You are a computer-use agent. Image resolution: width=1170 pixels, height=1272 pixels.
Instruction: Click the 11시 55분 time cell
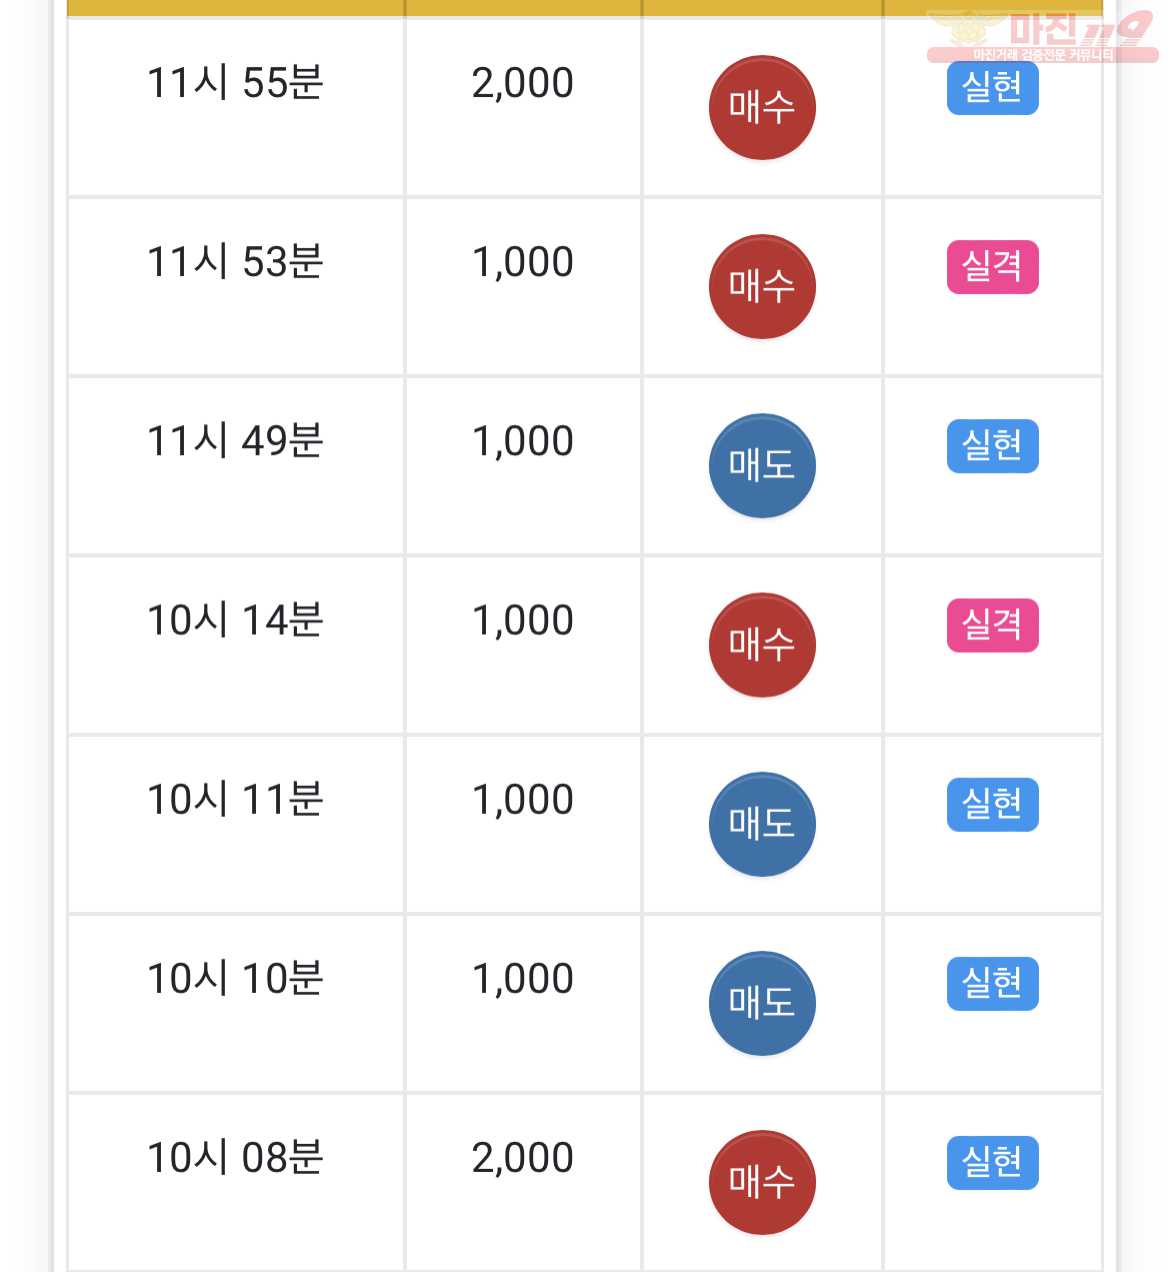click(236, 107)
